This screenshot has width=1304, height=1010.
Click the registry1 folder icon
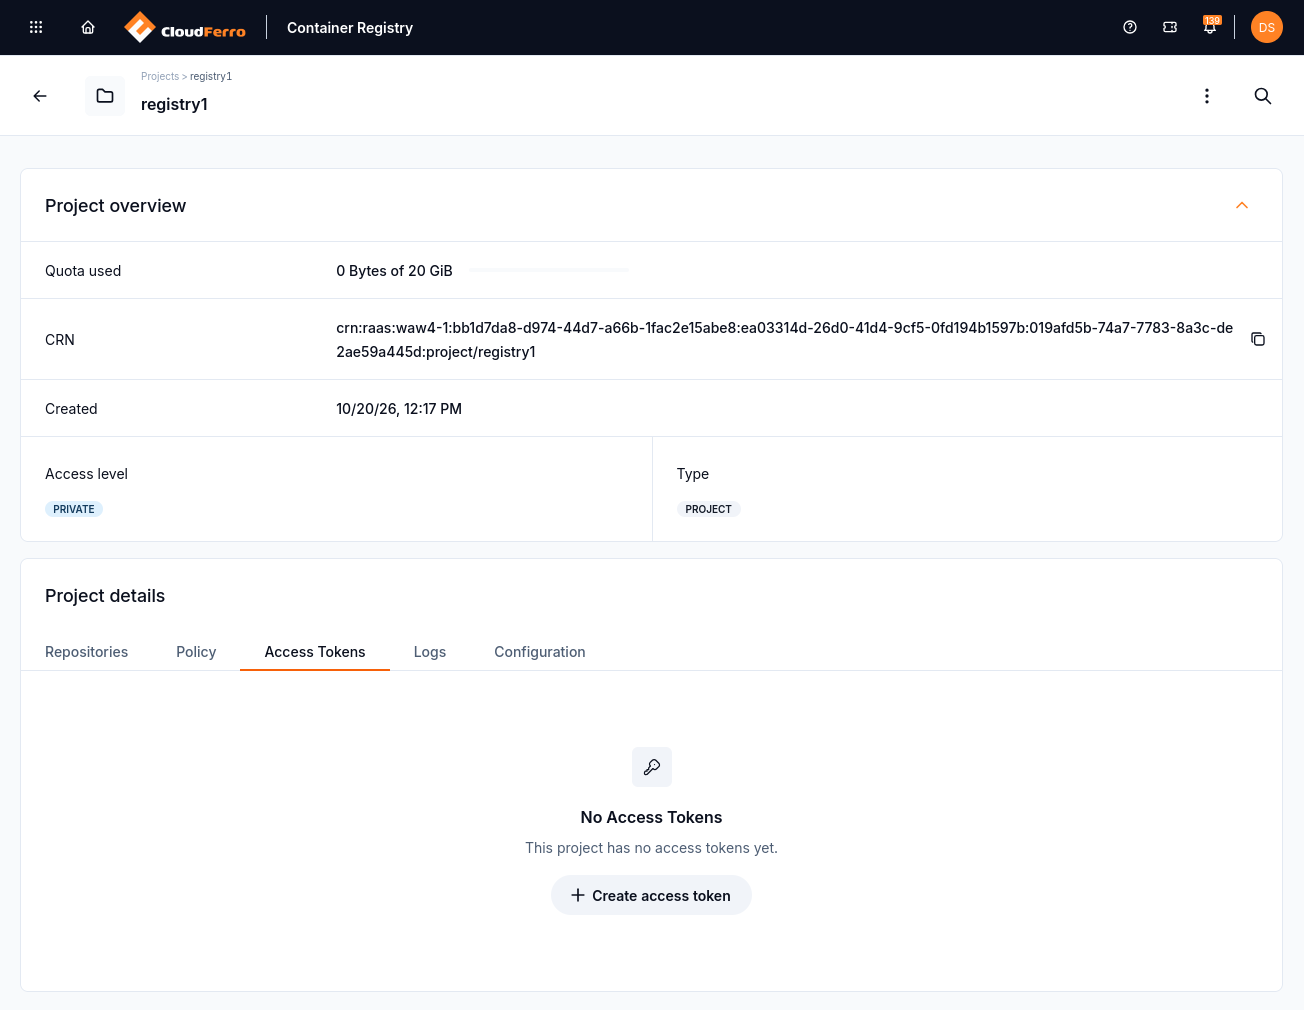105,96
